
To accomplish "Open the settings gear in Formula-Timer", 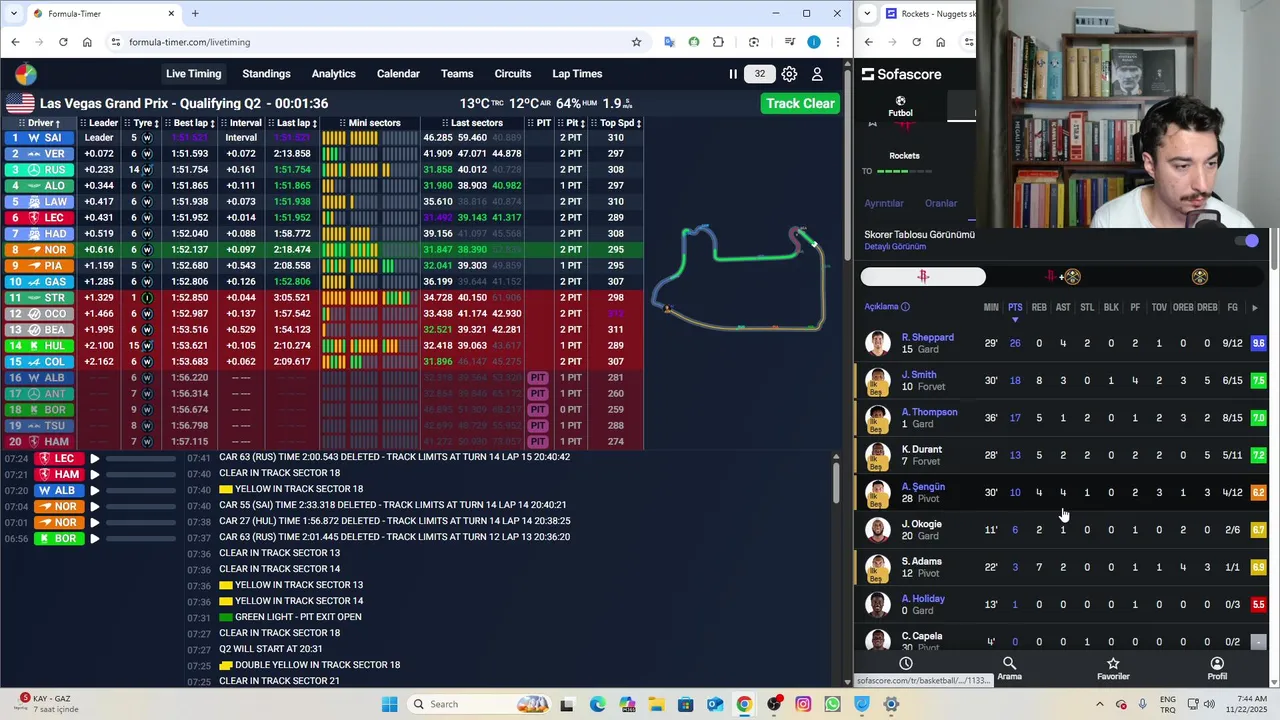I will [x=789, y=74].
